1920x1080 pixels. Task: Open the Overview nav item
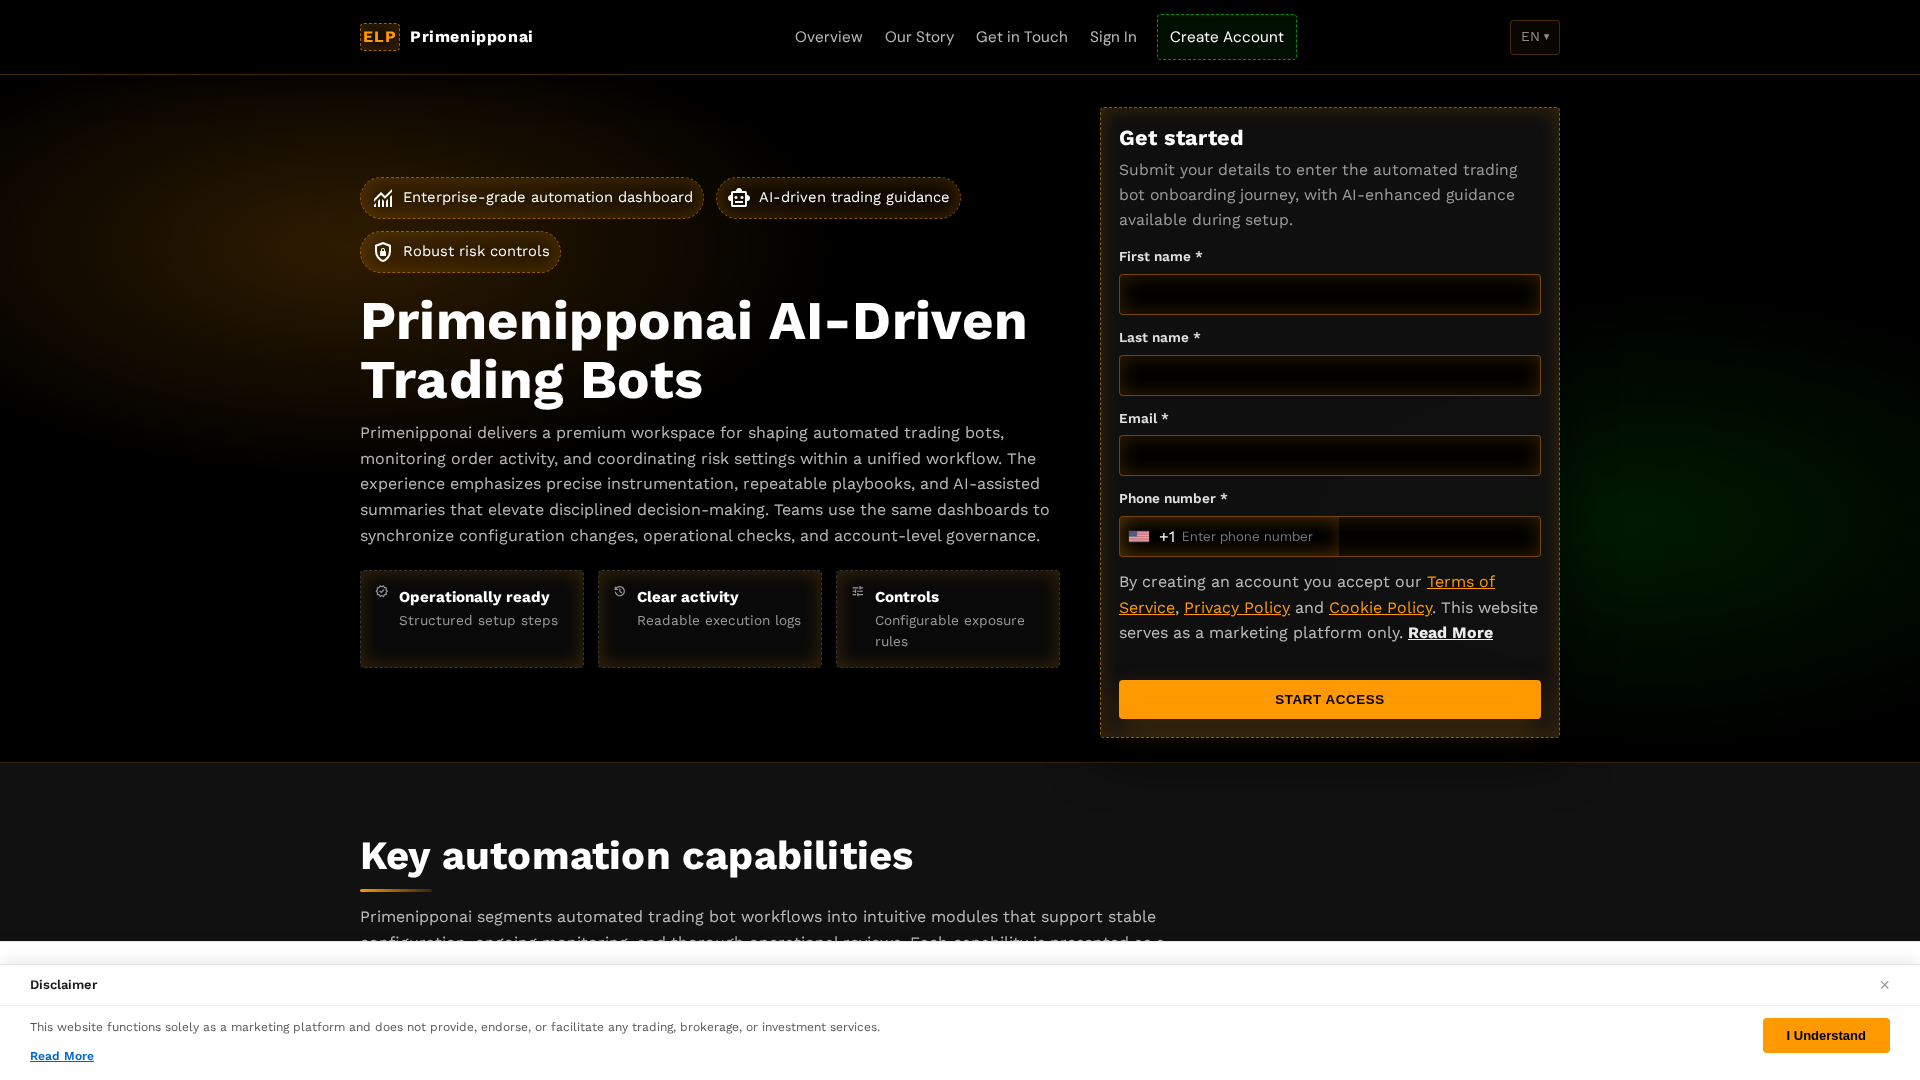tap(828, 37)
